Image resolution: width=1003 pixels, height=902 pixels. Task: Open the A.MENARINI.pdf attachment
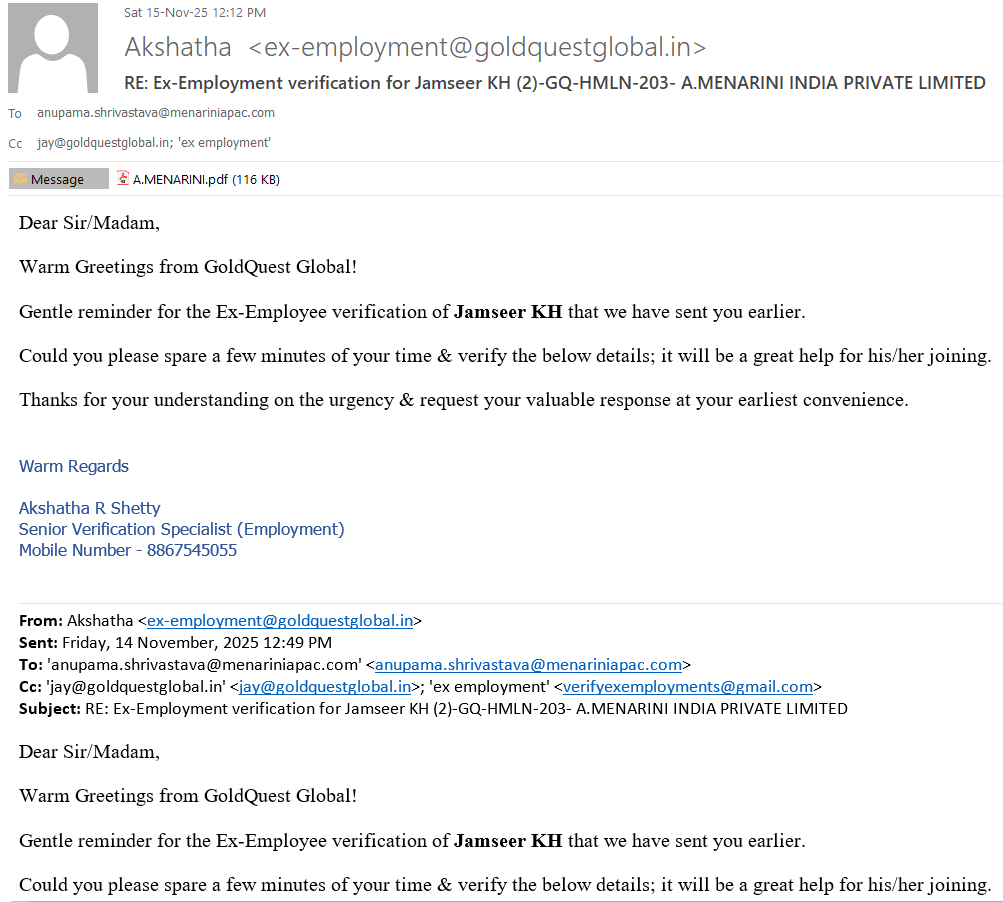click(205, 180)
